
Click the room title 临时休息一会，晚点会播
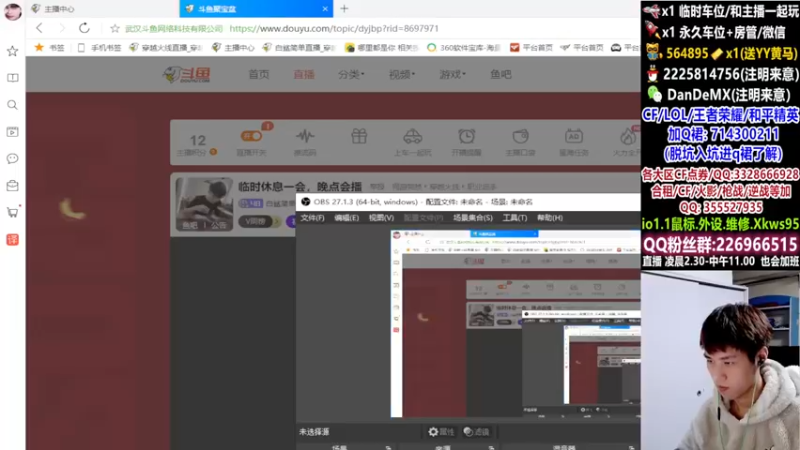(300, 187)
